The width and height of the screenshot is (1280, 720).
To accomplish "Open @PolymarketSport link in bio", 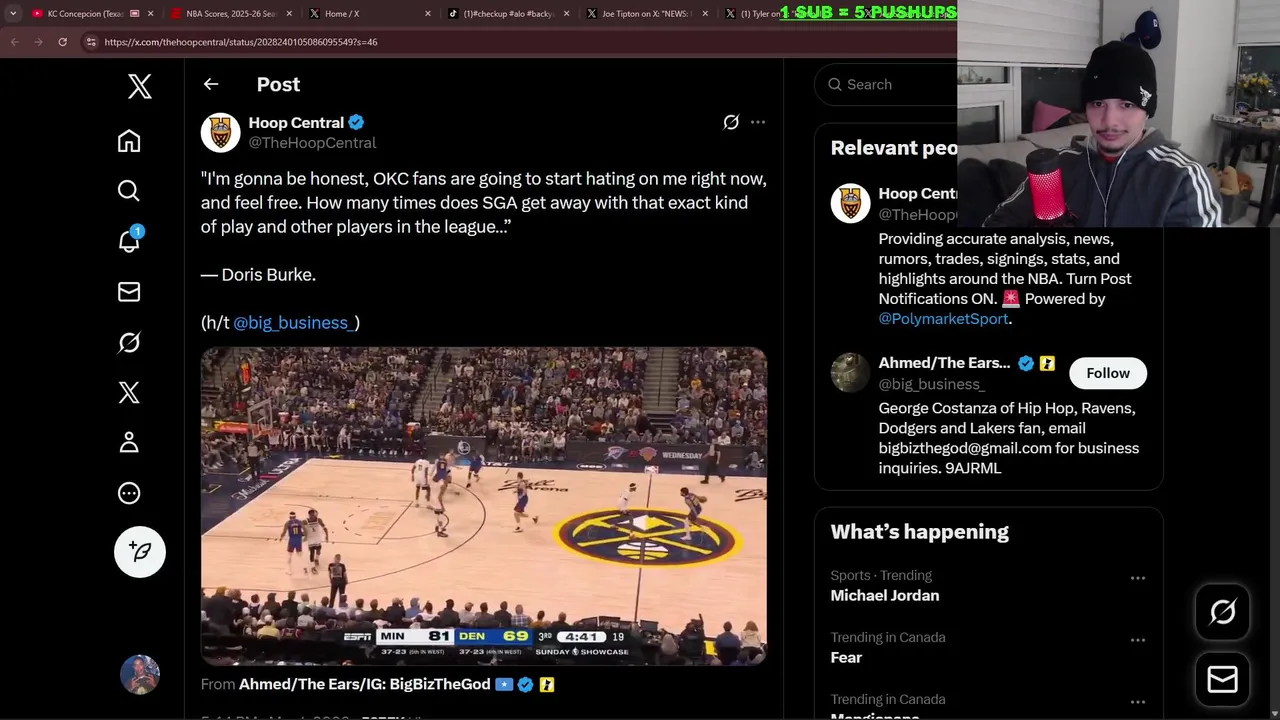I will click(x=943, y=319).
